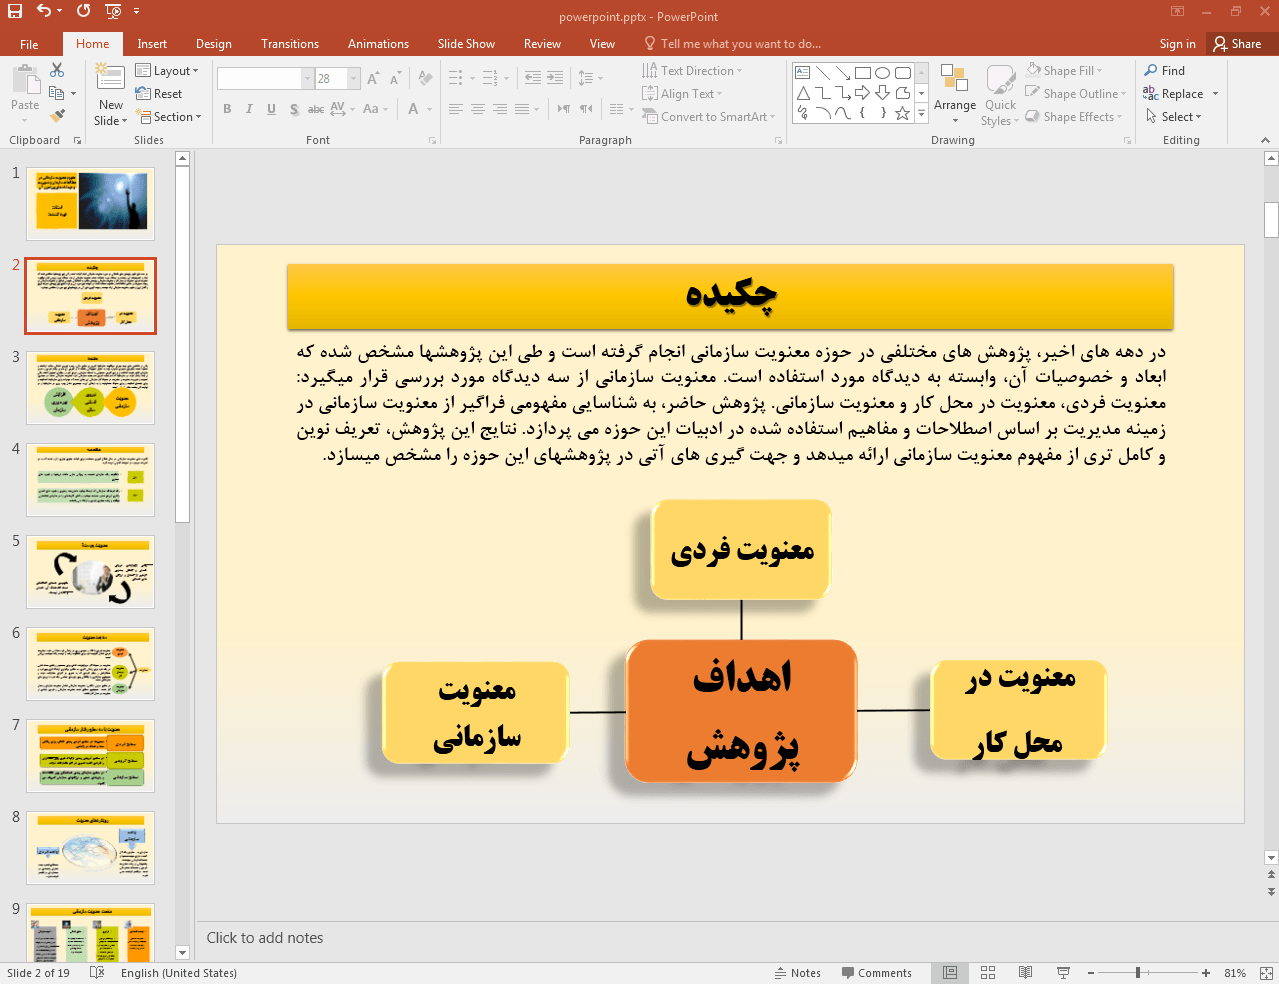Image resolution: width=1279 pixels, height=984 pixels.
Task: Switch to Slide Sorter view
Action: (x=988, y=973)
